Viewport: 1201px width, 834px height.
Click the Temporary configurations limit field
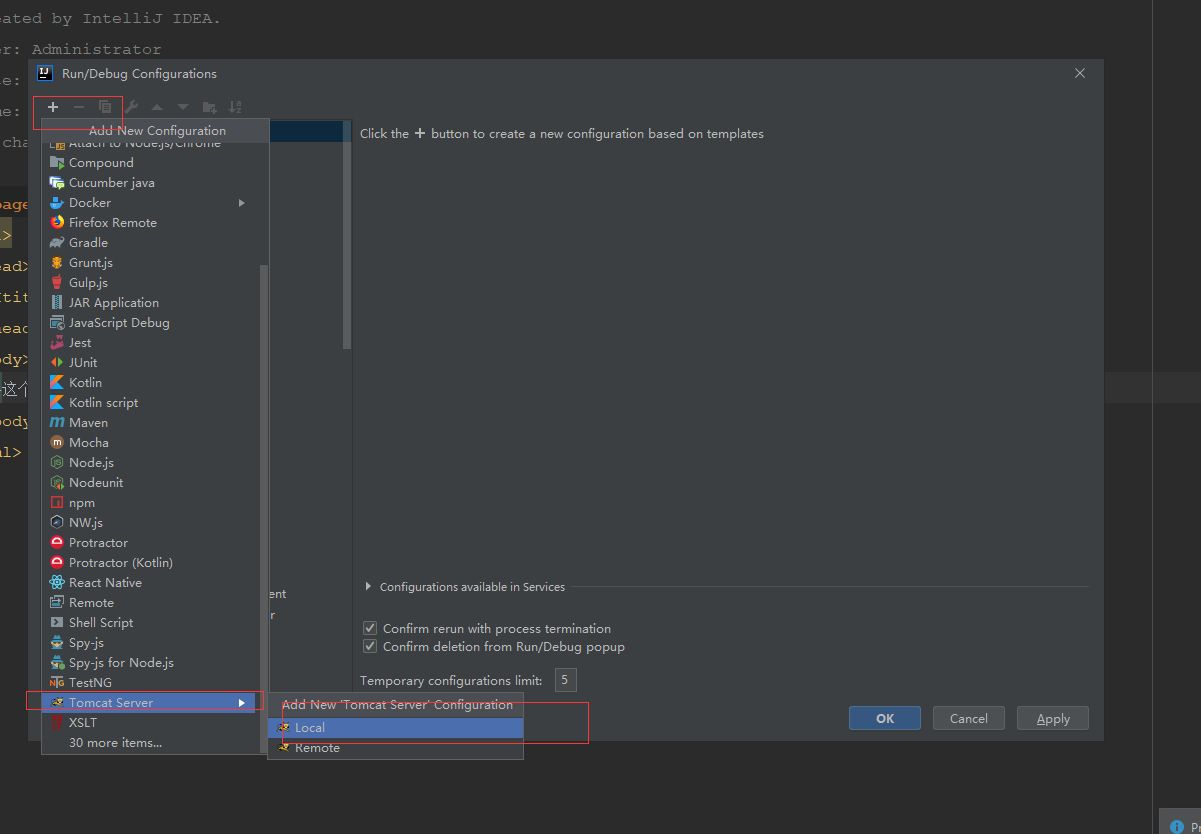coord(565,680)
